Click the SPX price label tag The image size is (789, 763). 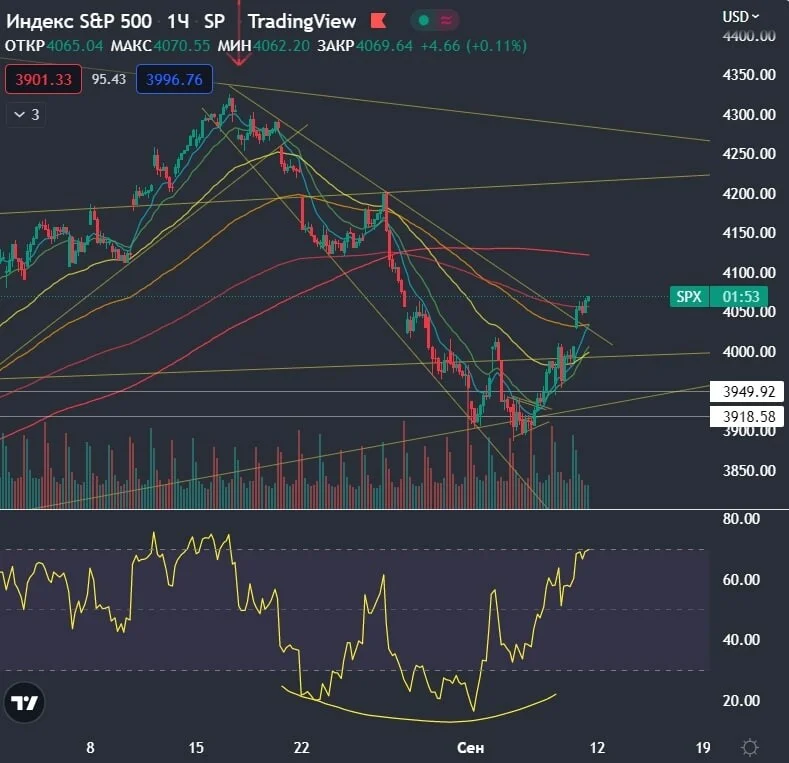click(689, 296)
